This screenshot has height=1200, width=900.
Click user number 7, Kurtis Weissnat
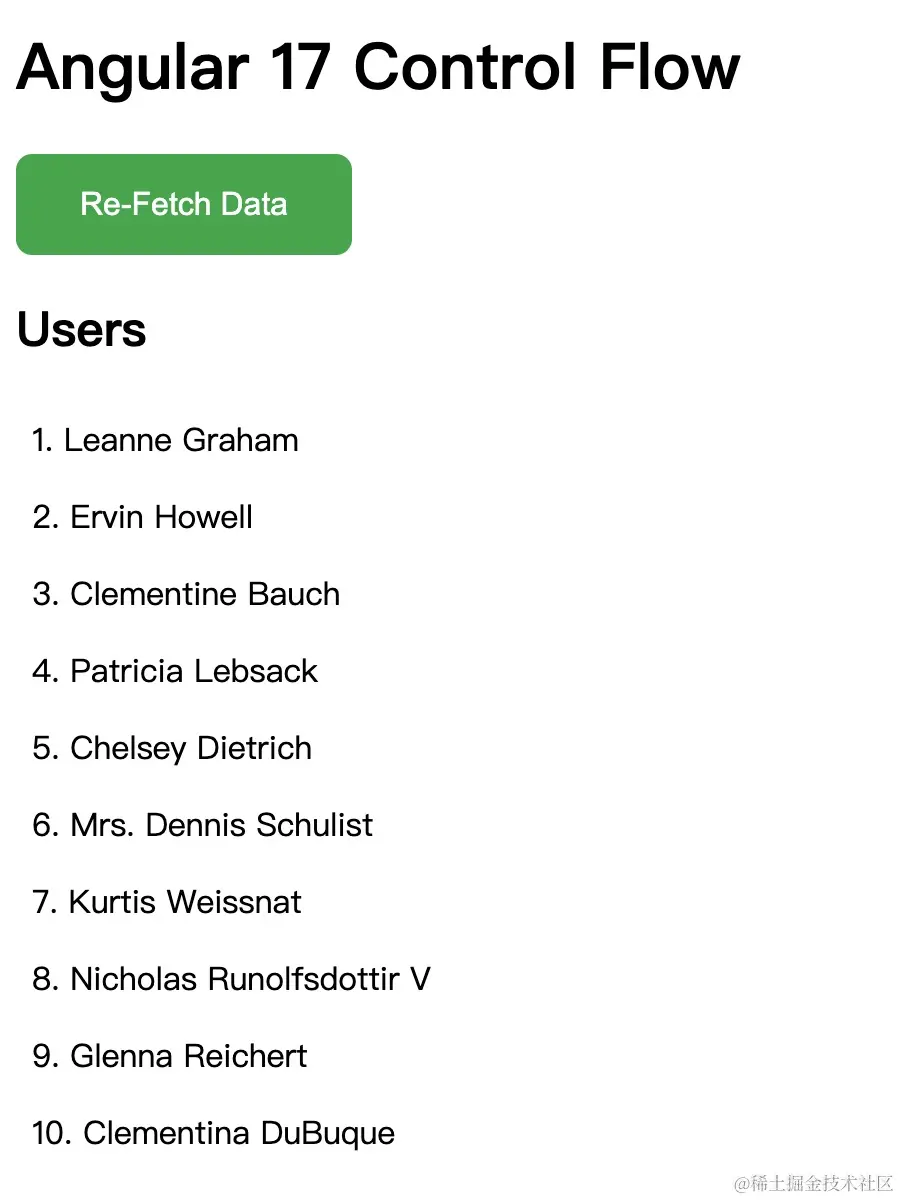point(184,902)
